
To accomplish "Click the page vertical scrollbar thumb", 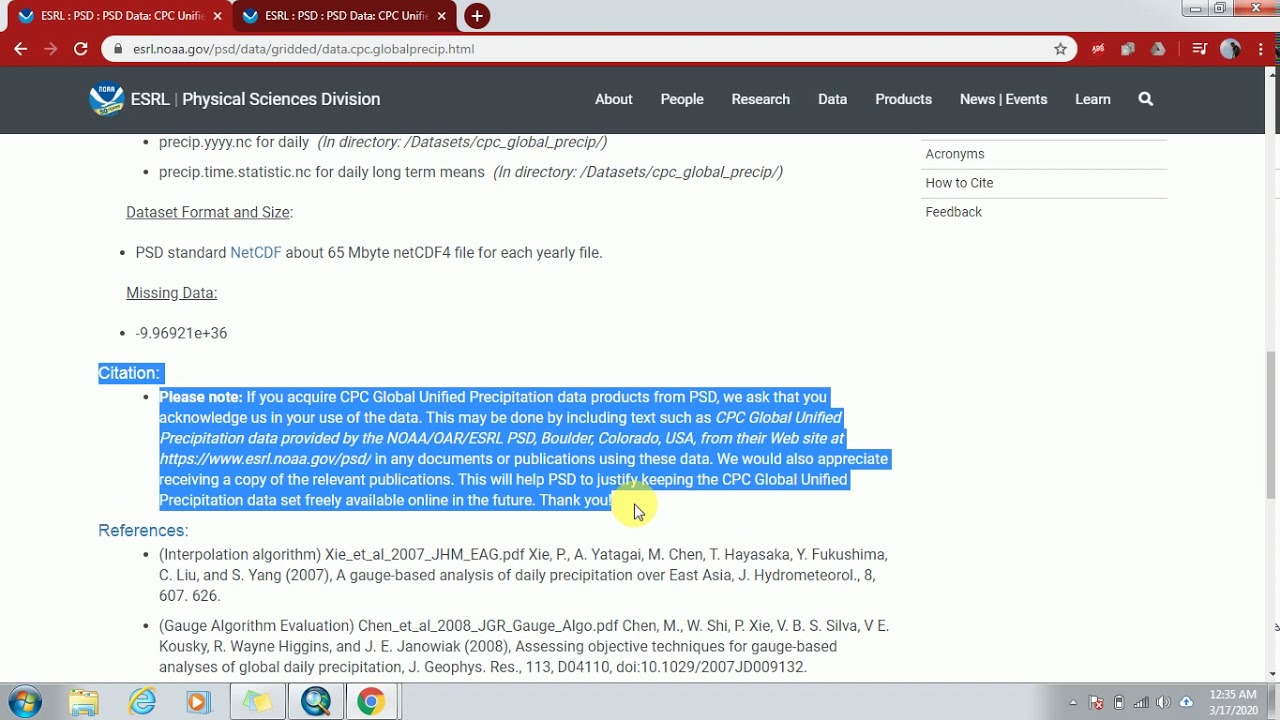I will tap(1272, 423).
